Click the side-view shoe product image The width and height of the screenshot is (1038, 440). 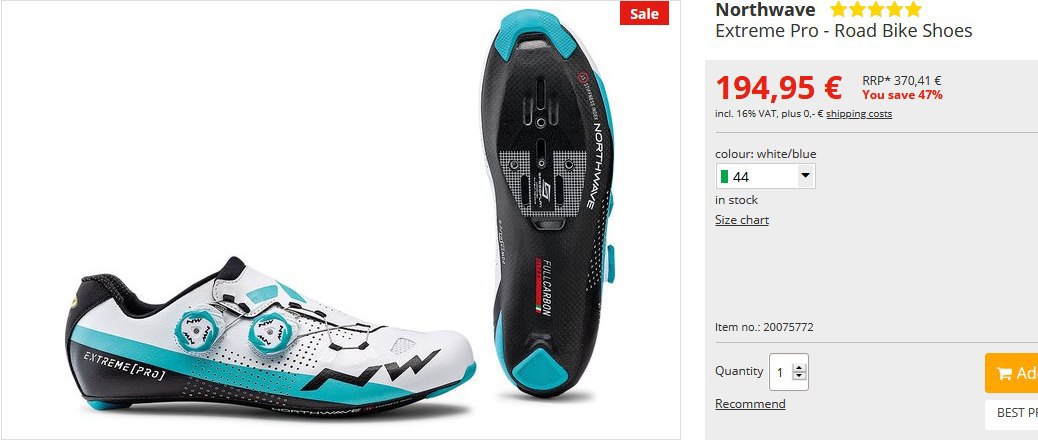(x=270, y=336)
